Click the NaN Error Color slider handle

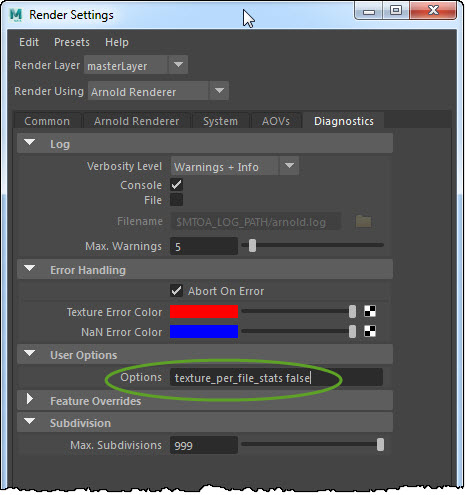pyautogui.click(x=352, y=331)
